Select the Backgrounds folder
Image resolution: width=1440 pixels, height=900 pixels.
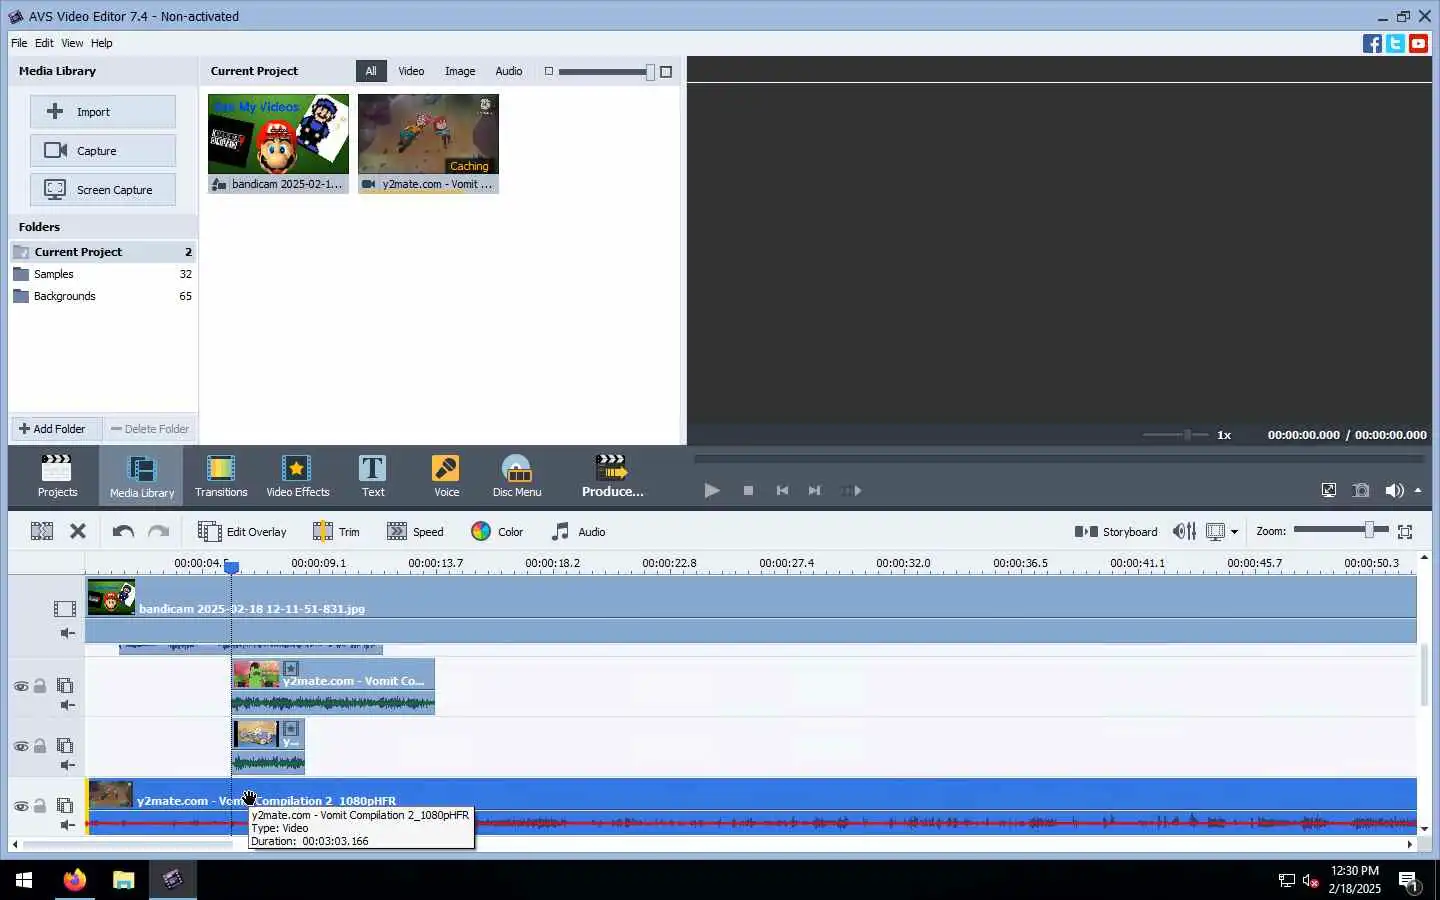(x=103, y=296)
